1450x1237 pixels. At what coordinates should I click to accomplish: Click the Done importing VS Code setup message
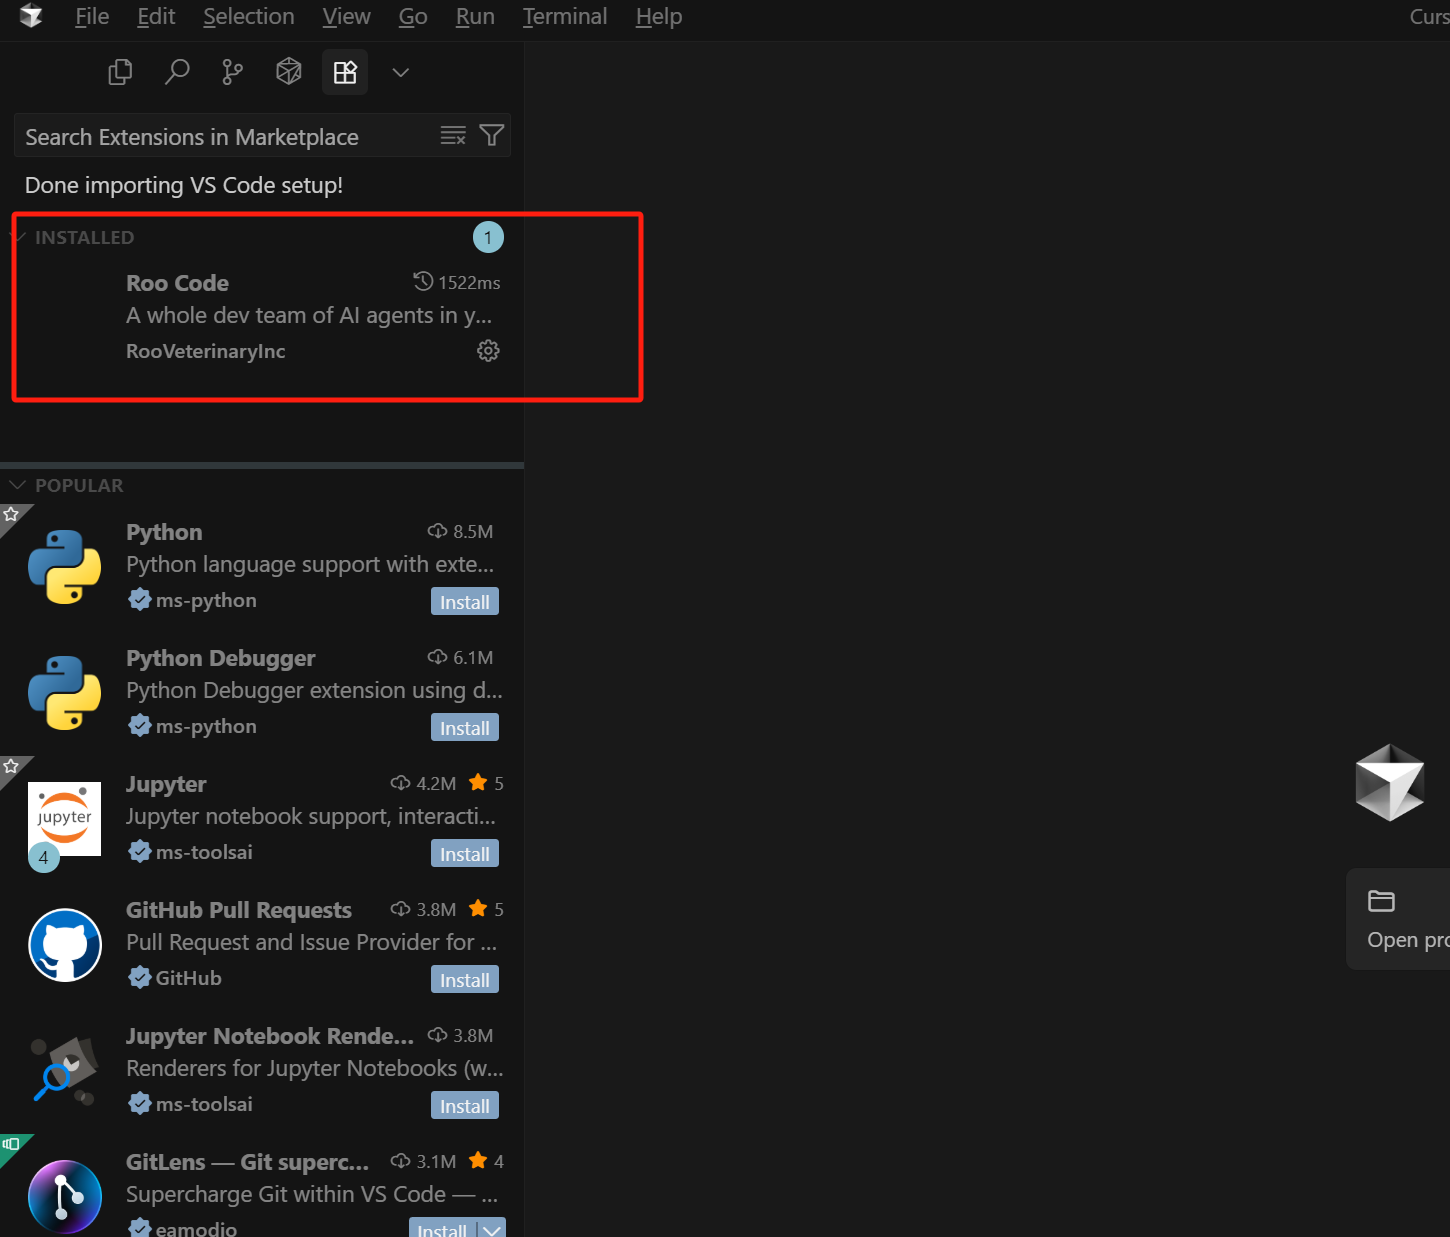[x=184, y=185]
